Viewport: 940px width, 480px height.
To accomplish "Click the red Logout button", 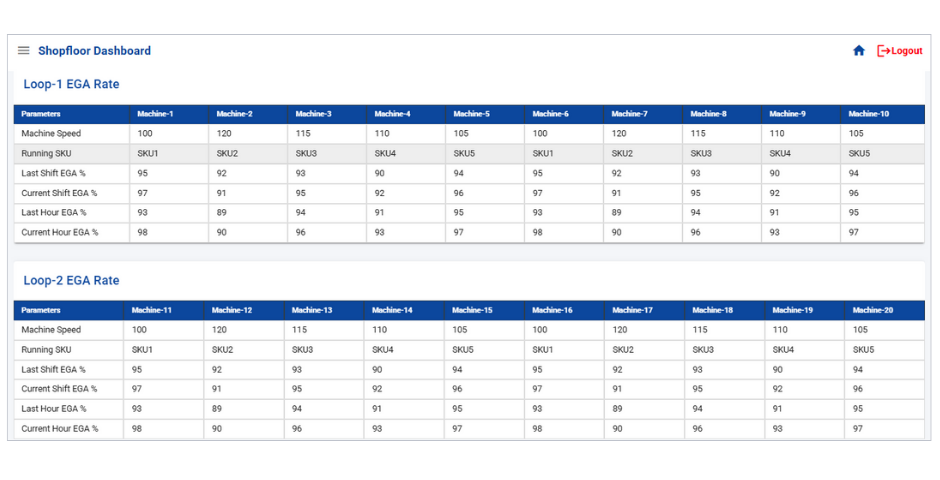I will tap(900, 51).
